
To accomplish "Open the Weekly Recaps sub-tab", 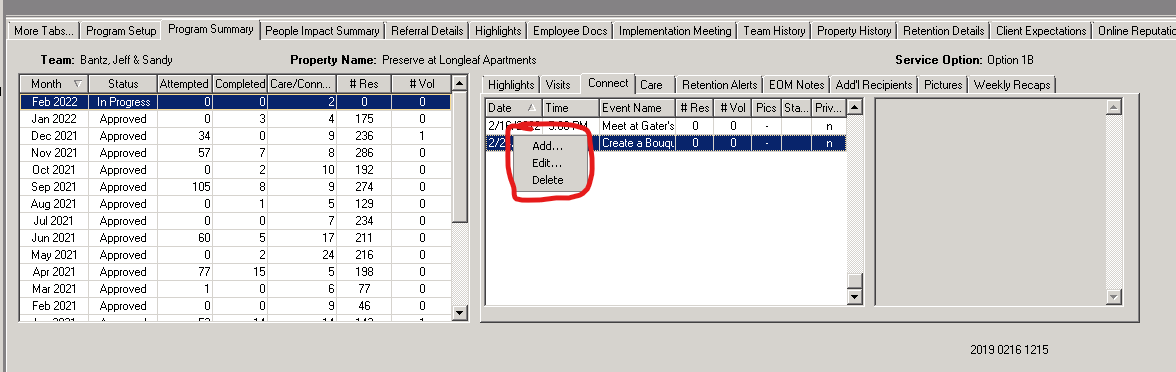I will pyautogui.click(x=1012, y=85).
